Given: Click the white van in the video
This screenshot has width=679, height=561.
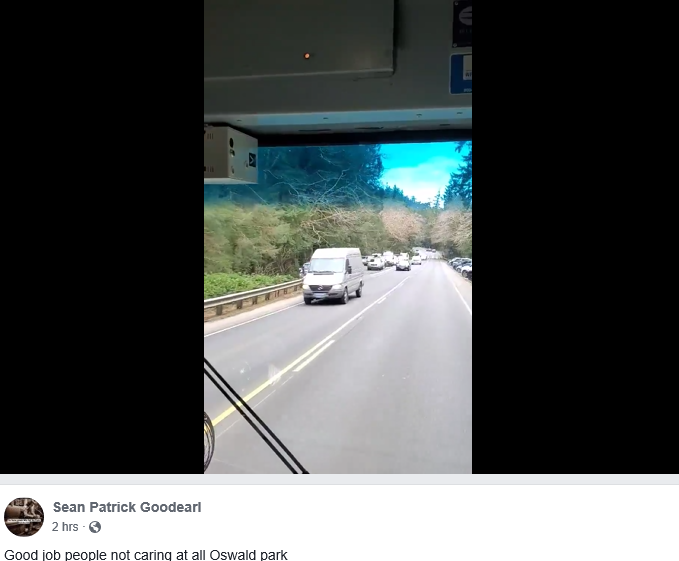Looking at the screenshot, I should tap(333, 276).
